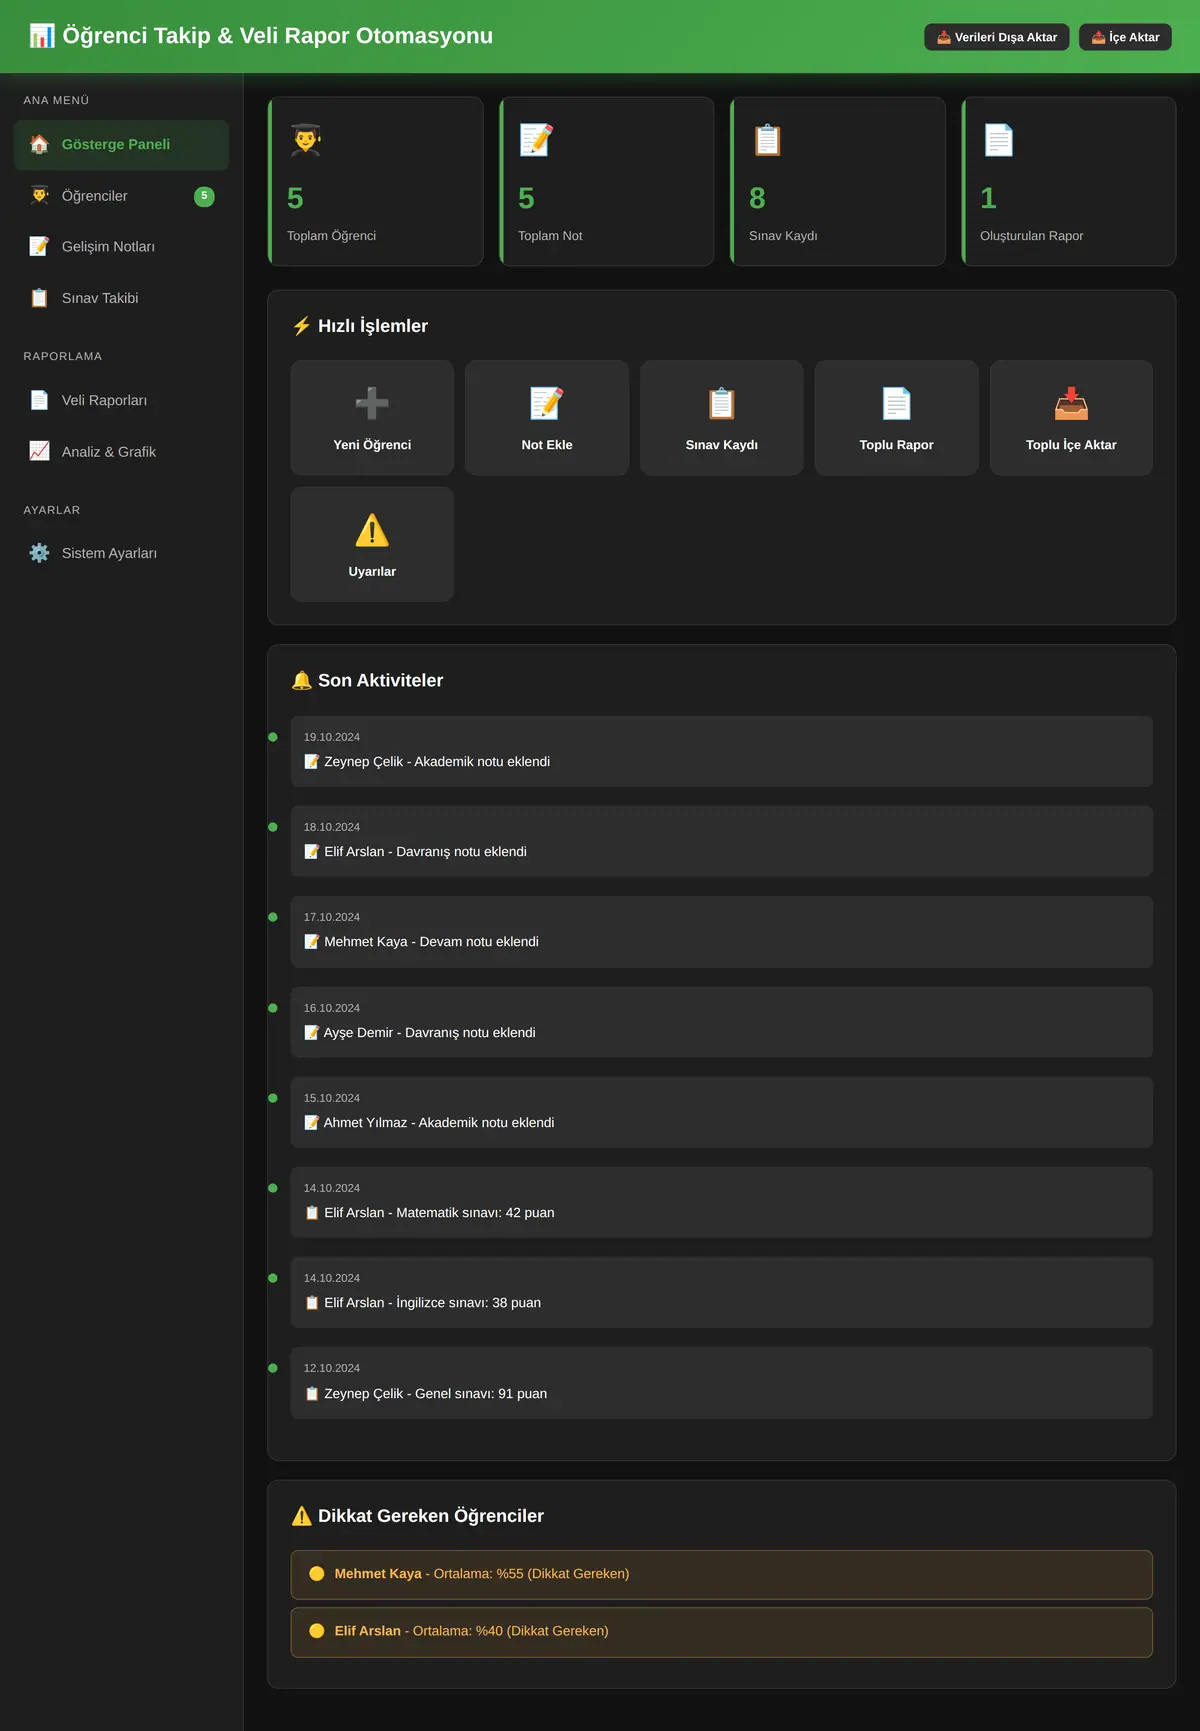The image size is (1200, 1731).
Task: Click the house icon beside Gösterge Paneli
Action: [x=39, y=144]
